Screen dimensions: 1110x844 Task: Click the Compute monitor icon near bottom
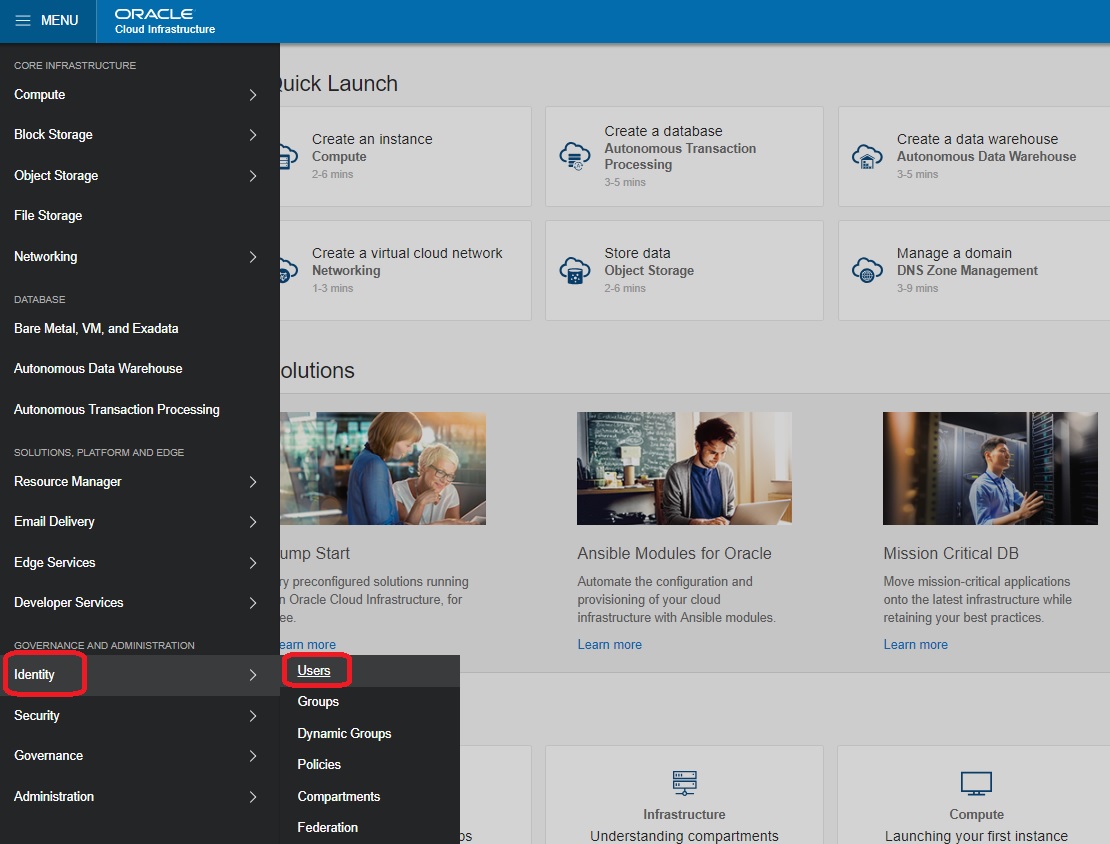pos(975,783)
